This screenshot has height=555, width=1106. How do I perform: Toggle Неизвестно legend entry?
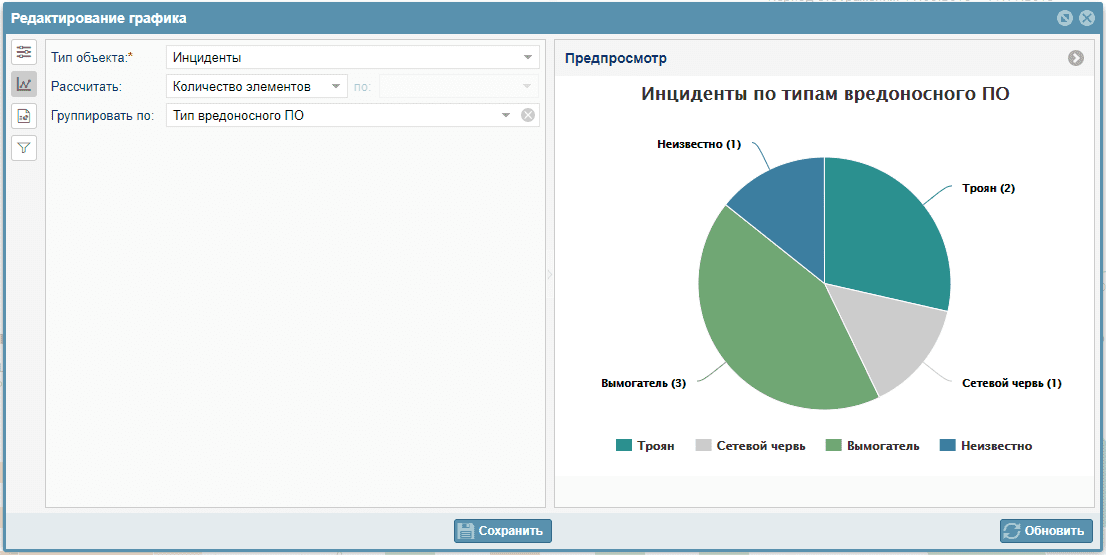(x=986, y=446)
